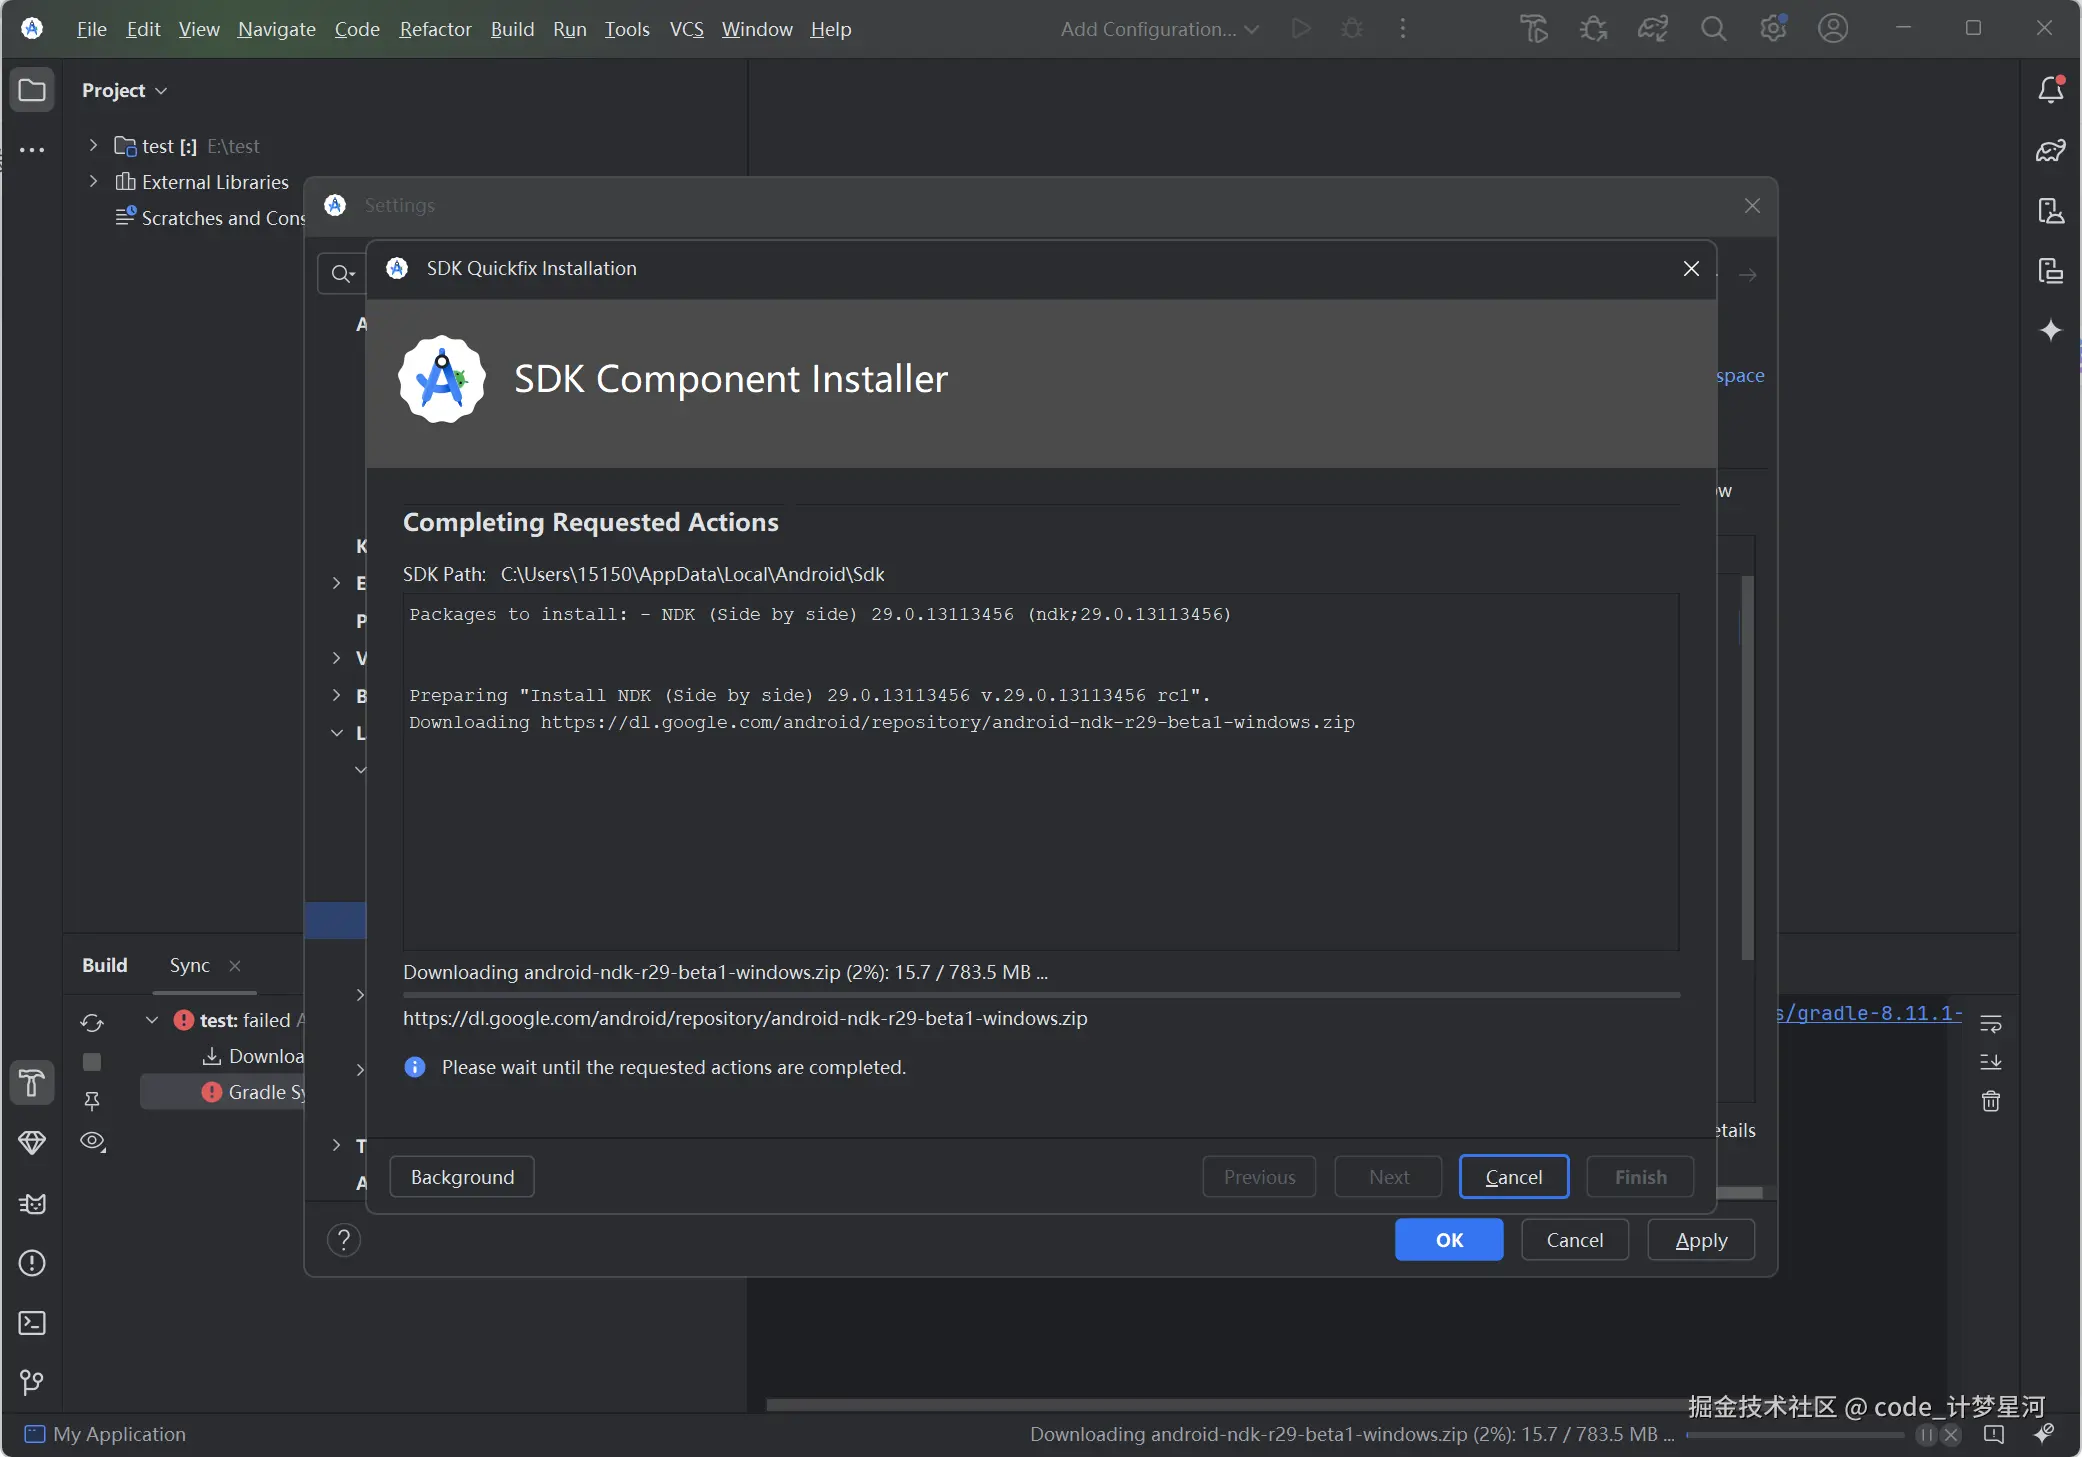Click the Gemini sparkle icon on right bar
The image size is (2082, 1457).
(x=2050, y=330)
